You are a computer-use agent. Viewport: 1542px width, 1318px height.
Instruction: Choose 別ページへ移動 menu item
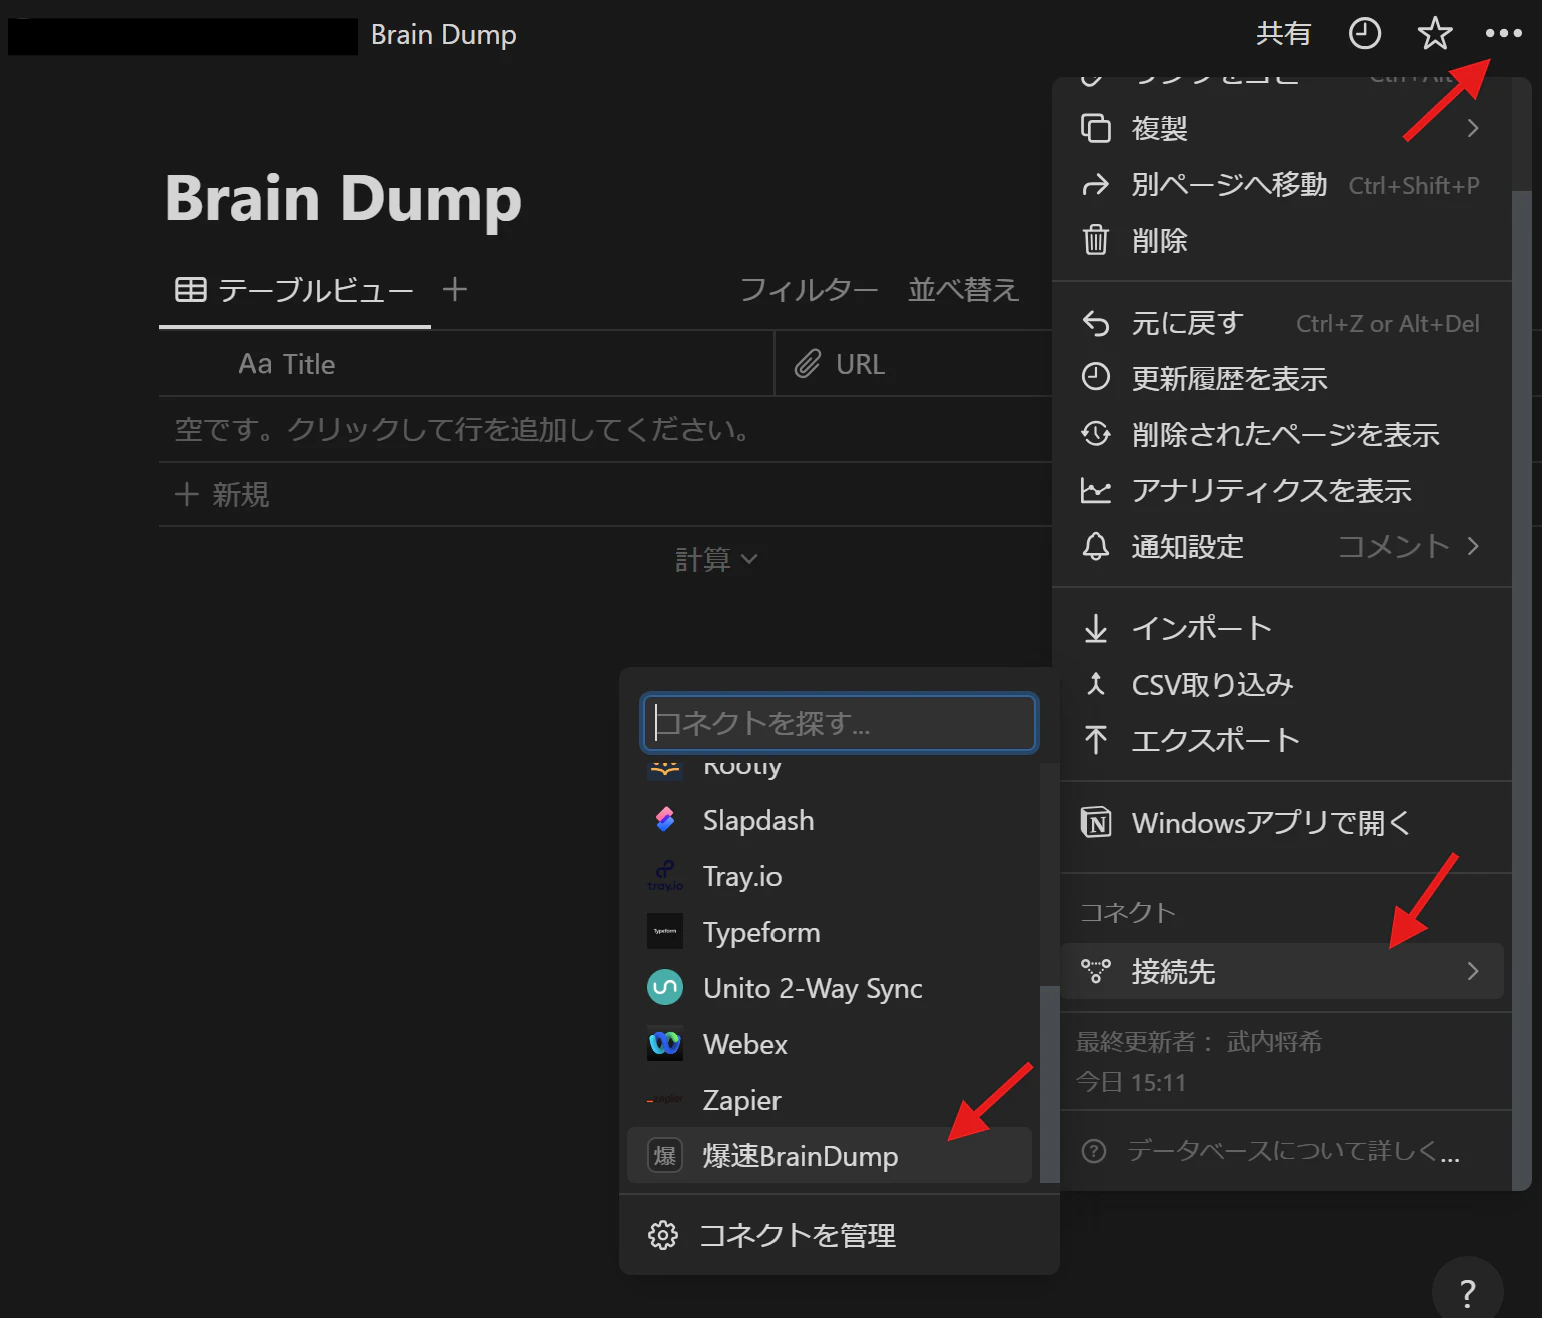coord(1282,184)
